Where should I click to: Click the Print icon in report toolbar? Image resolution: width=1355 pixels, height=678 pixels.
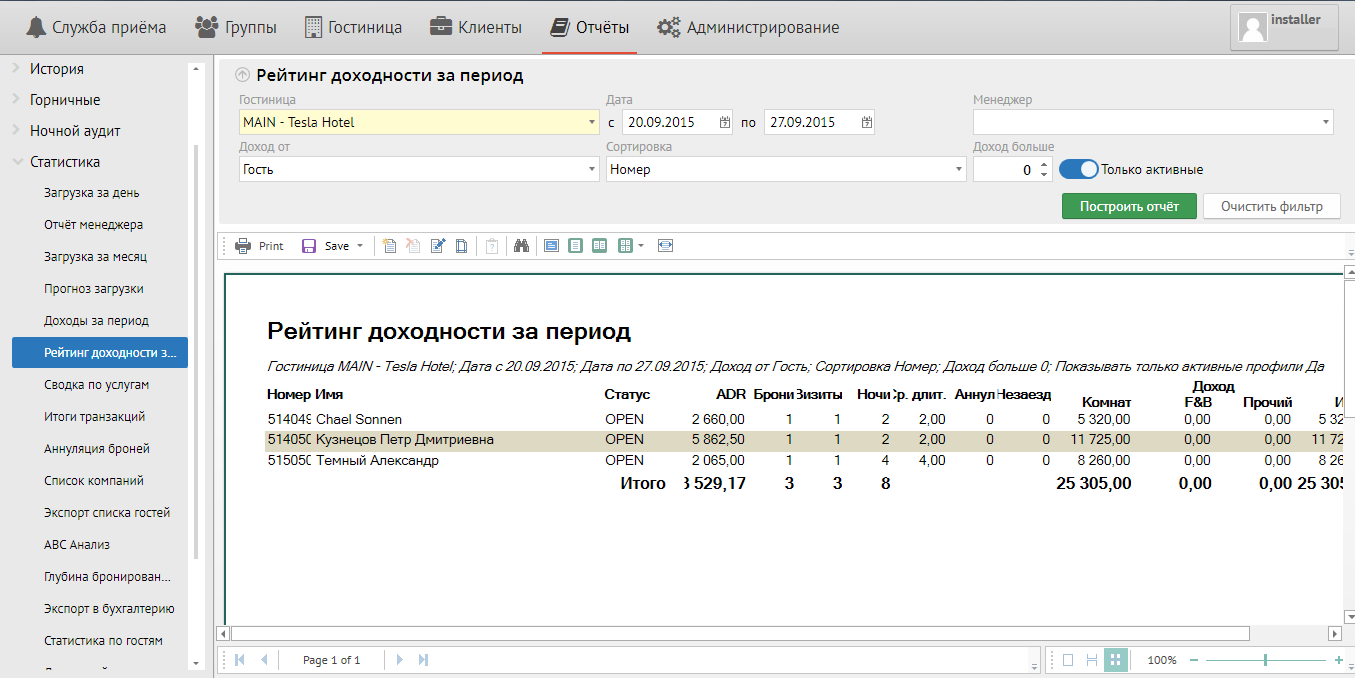[x=243, y=246]
